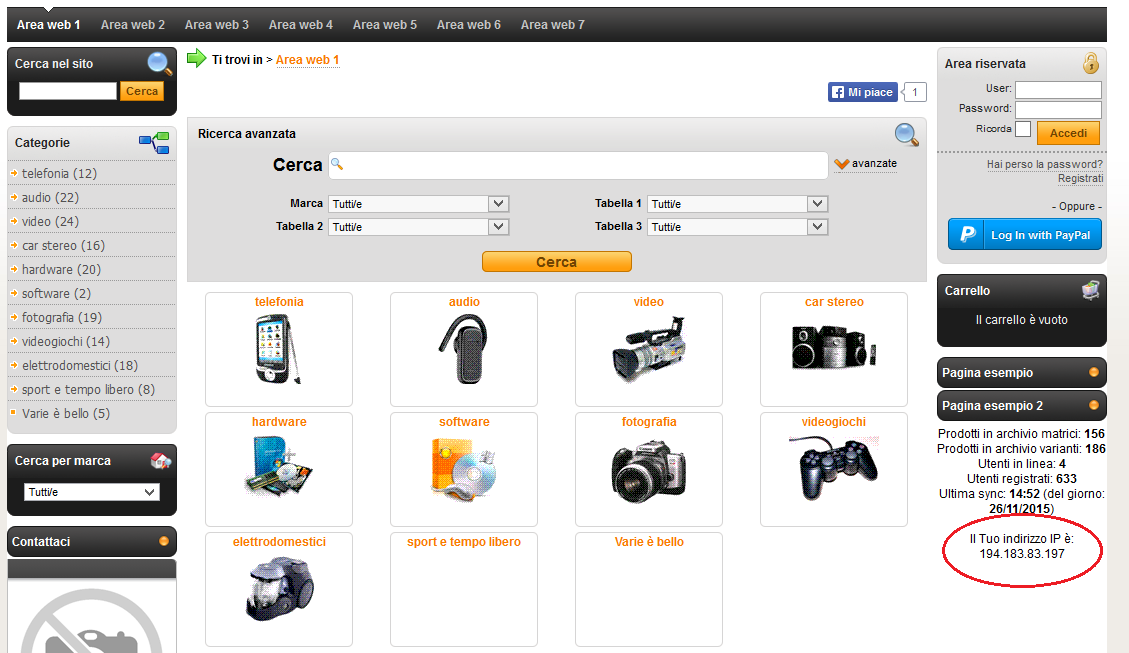Click the magnifier icon in Cerca nel sito
The height and width of the screenshot is (653, 1129).
point(159,63)
